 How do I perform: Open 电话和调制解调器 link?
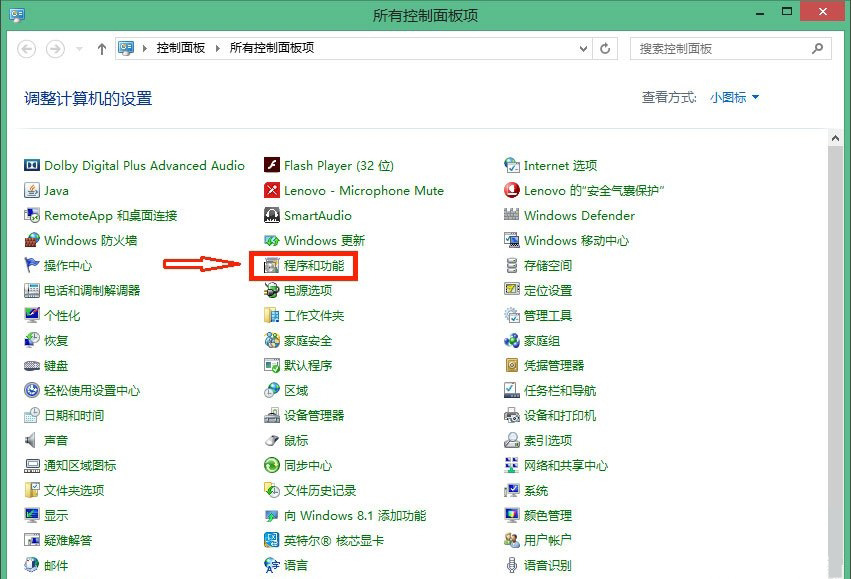92,290
